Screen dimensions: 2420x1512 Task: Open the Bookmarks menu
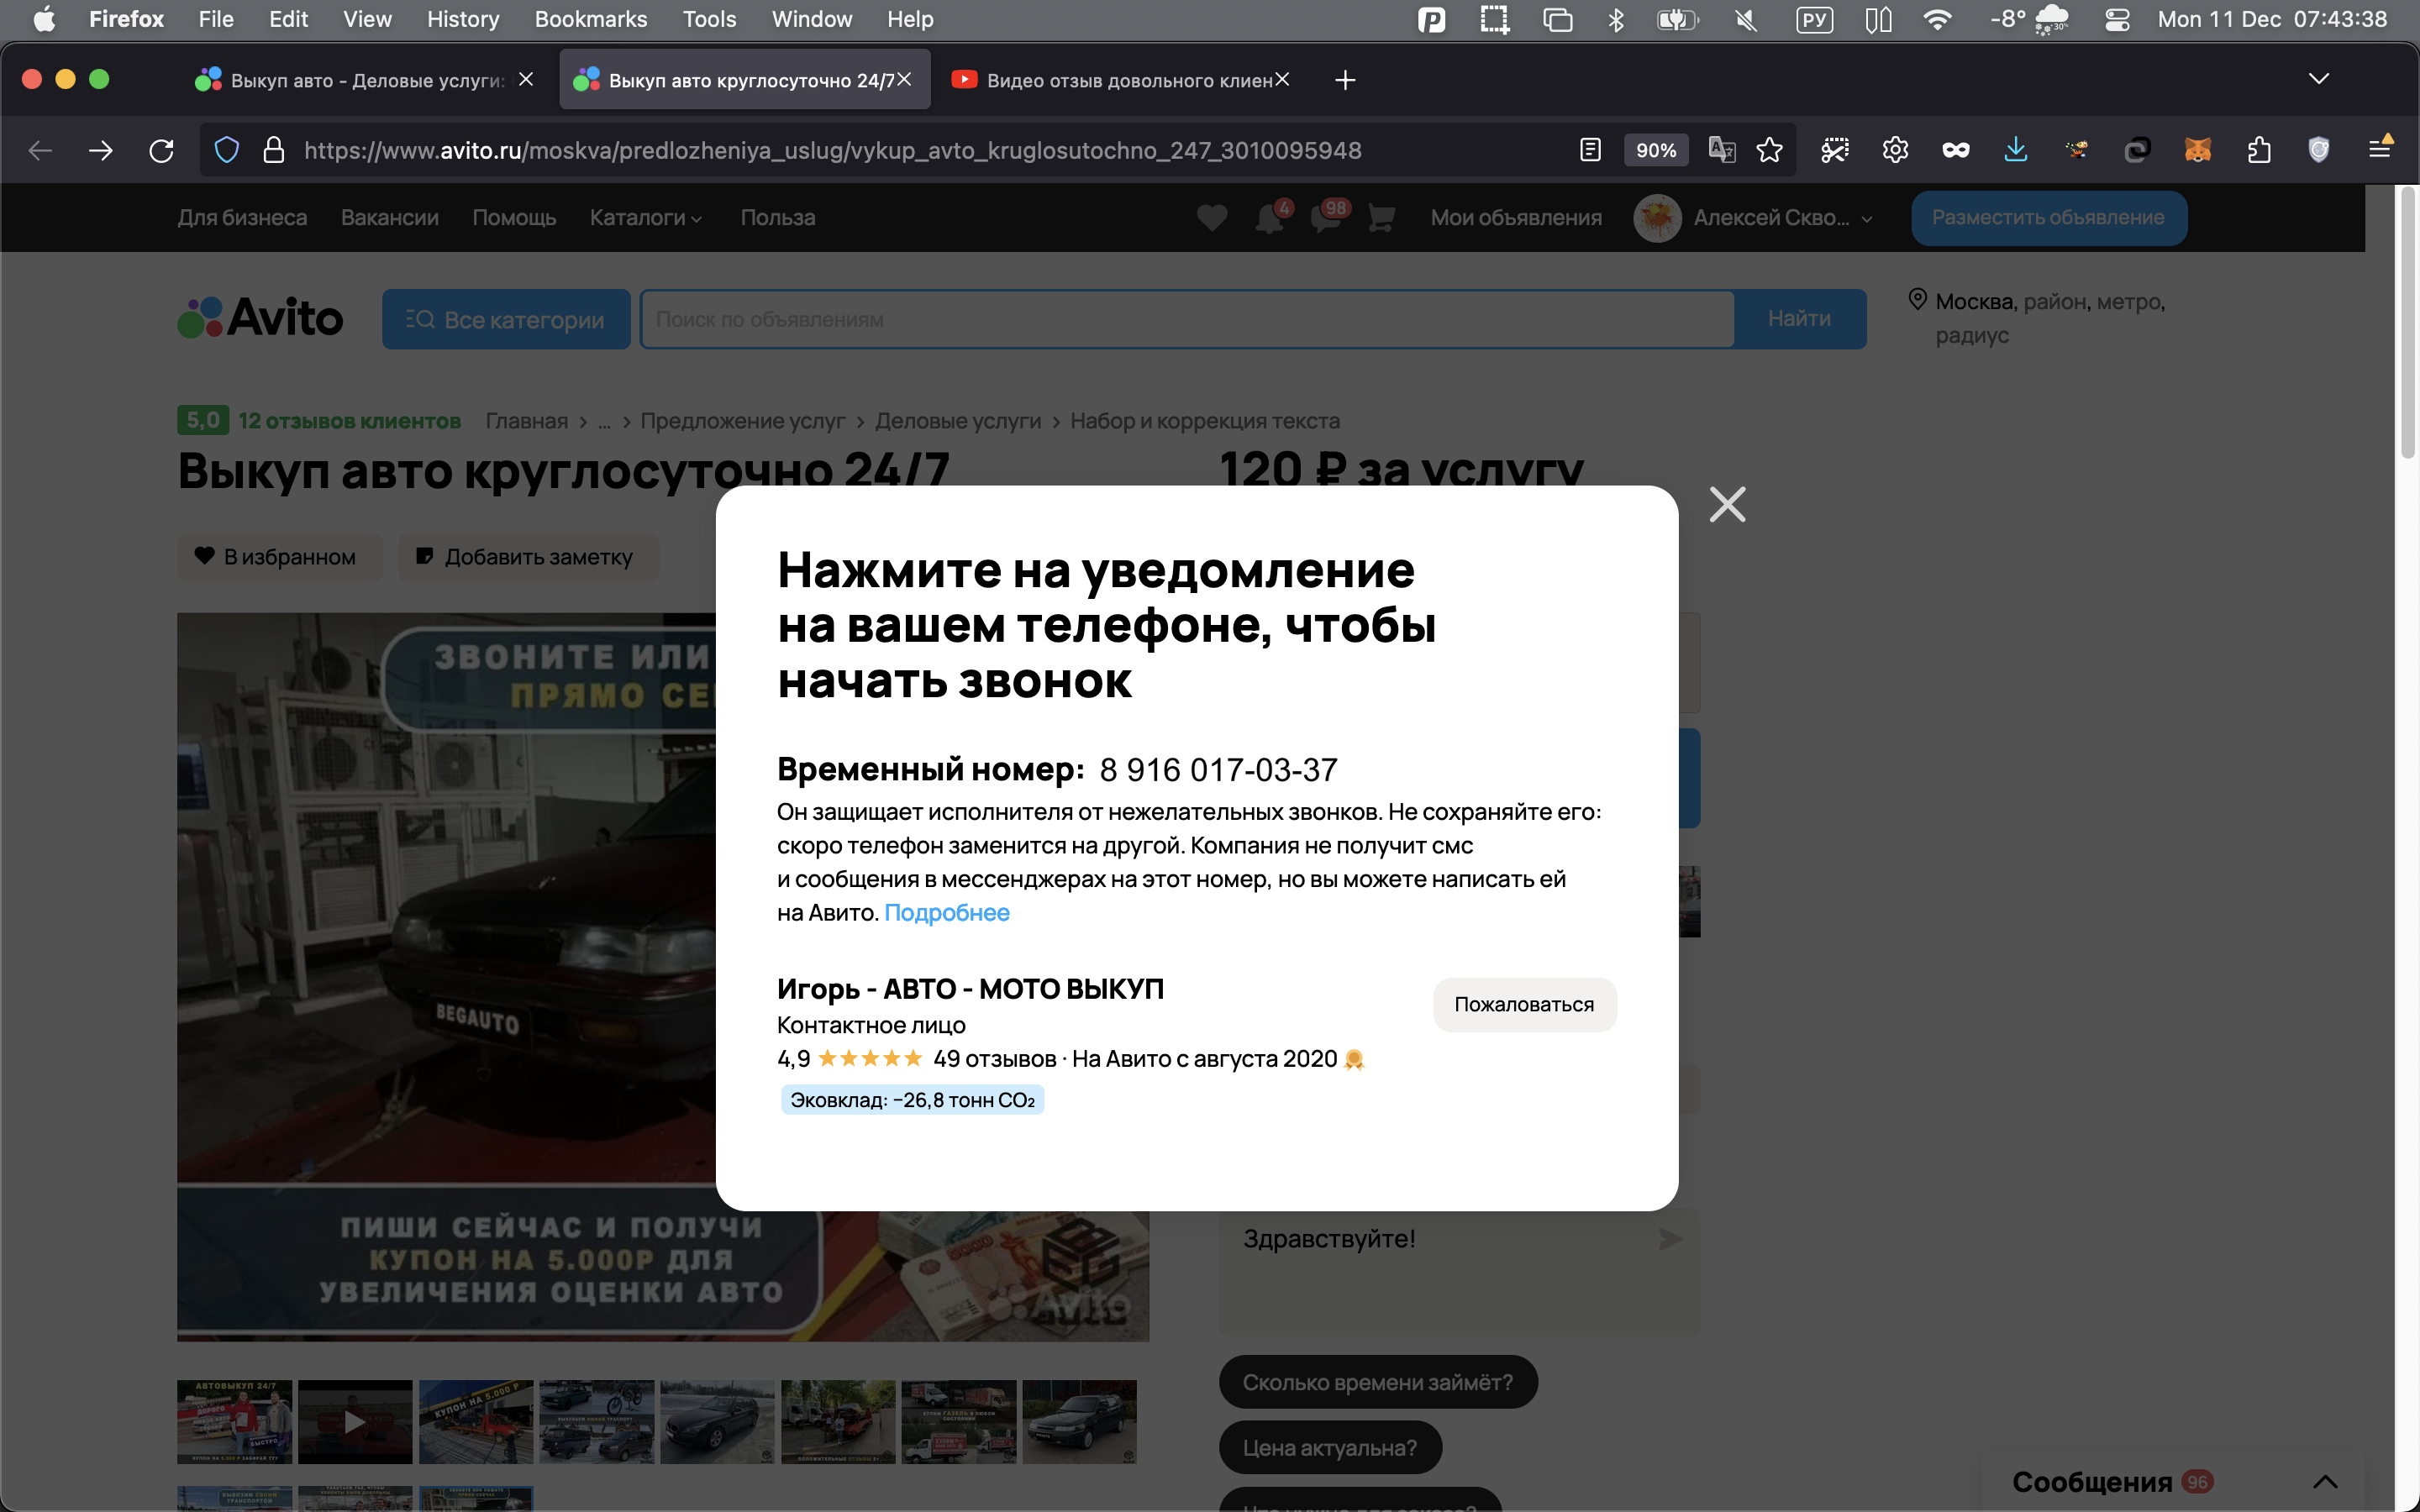tap(590, 19)
